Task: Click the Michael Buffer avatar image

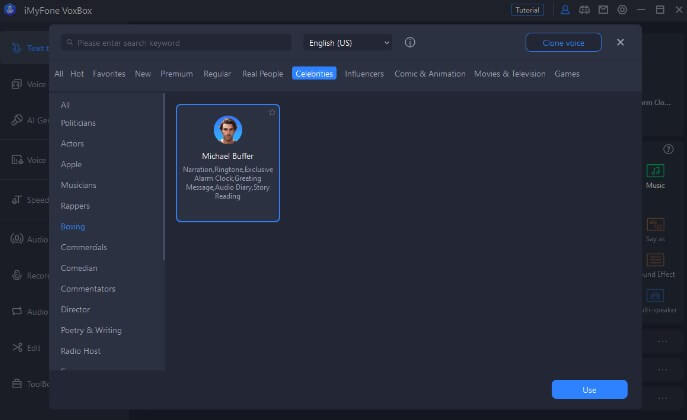Action: (x=228, y=130)
